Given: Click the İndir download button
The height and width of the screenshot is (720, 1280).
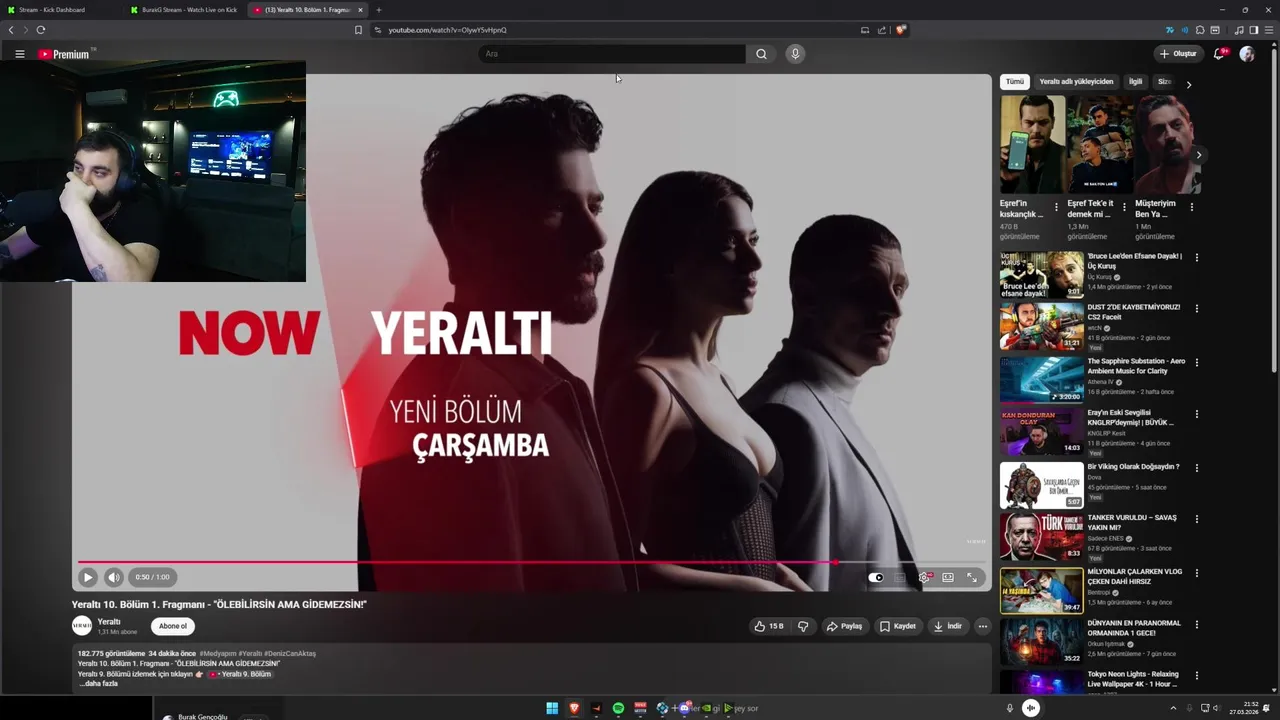Looking at the screenshot, I should tap(947, 626).
